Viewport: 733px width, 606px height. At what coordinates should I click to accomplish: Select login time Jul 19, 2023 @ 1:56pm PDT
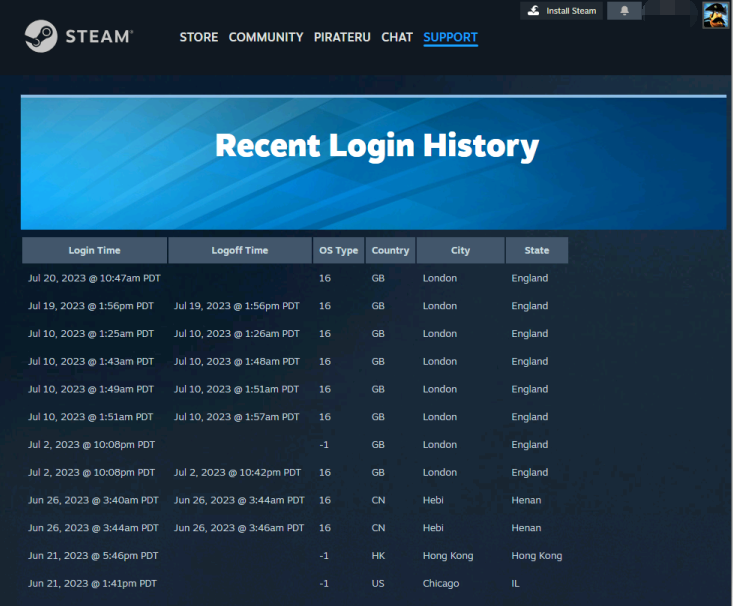[91, 306]
